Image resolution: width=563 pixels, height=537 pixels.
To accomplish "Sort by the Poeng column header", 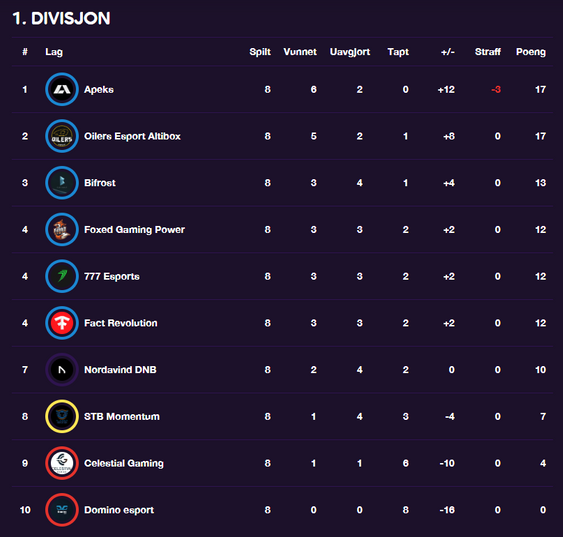I will (531, 52).
